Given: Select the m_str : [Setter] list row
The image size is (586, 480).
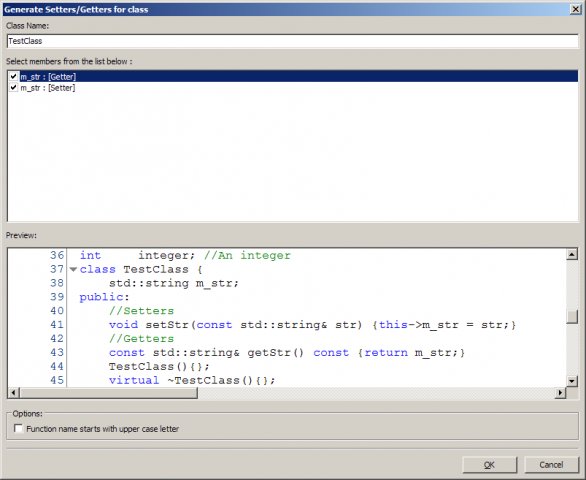Looking at the screenshot, I should point(293,87).
